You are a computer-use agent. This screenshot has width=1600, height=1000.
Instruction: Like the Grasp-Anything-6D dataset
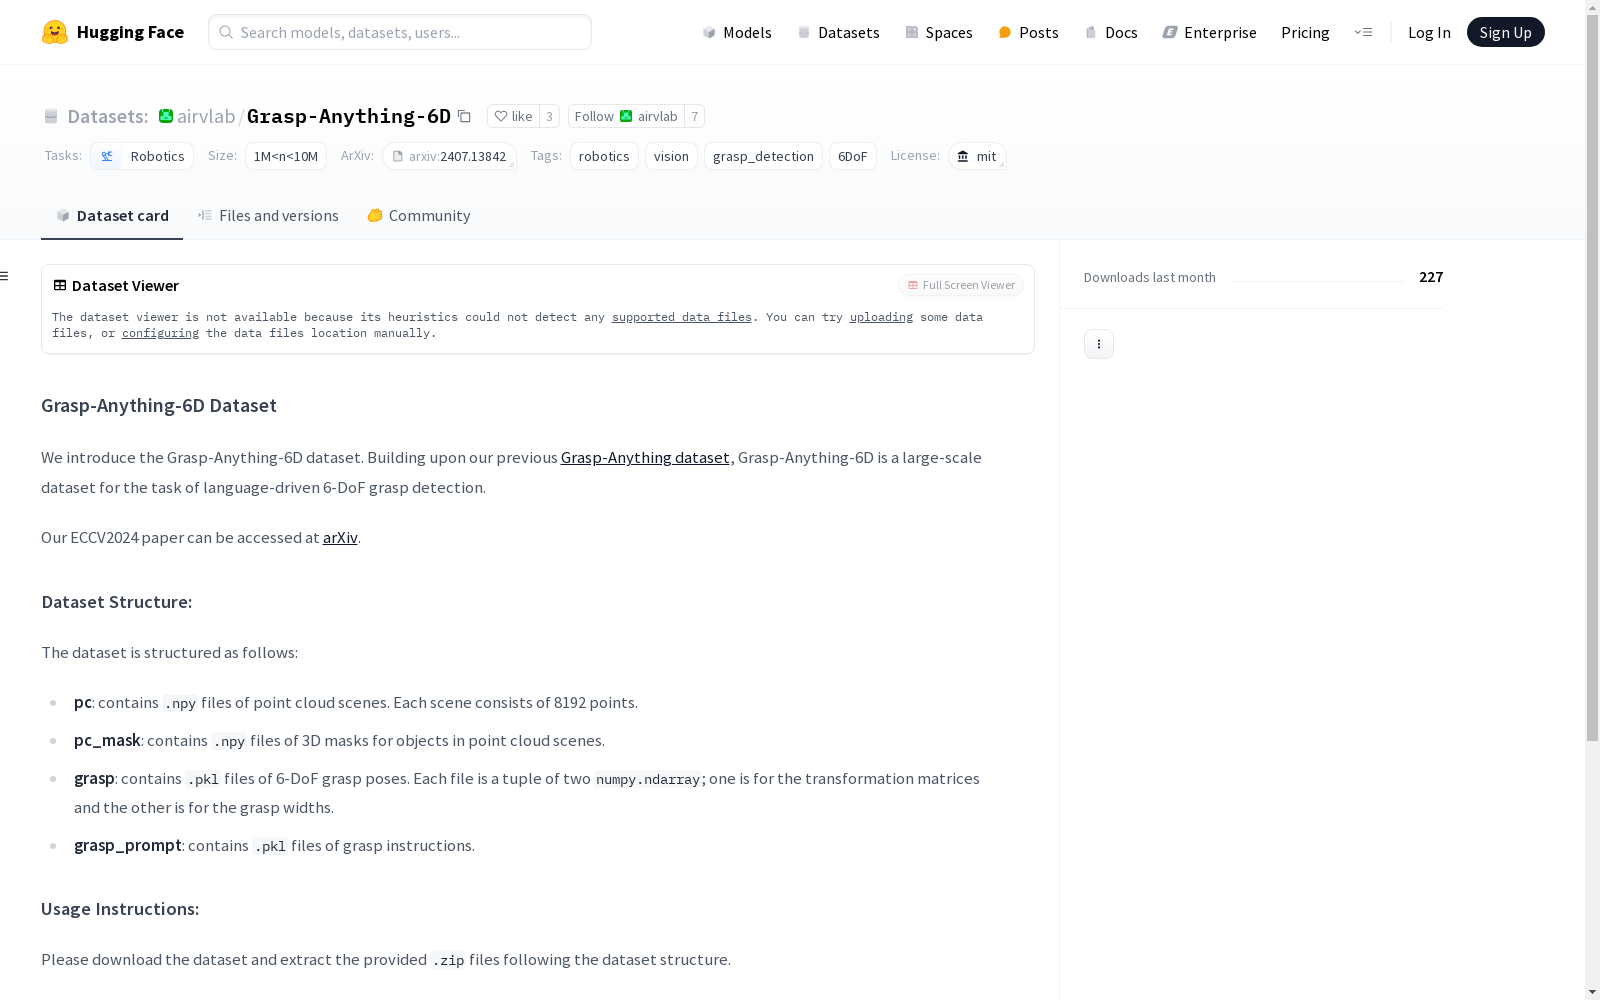tap(513, 116)
